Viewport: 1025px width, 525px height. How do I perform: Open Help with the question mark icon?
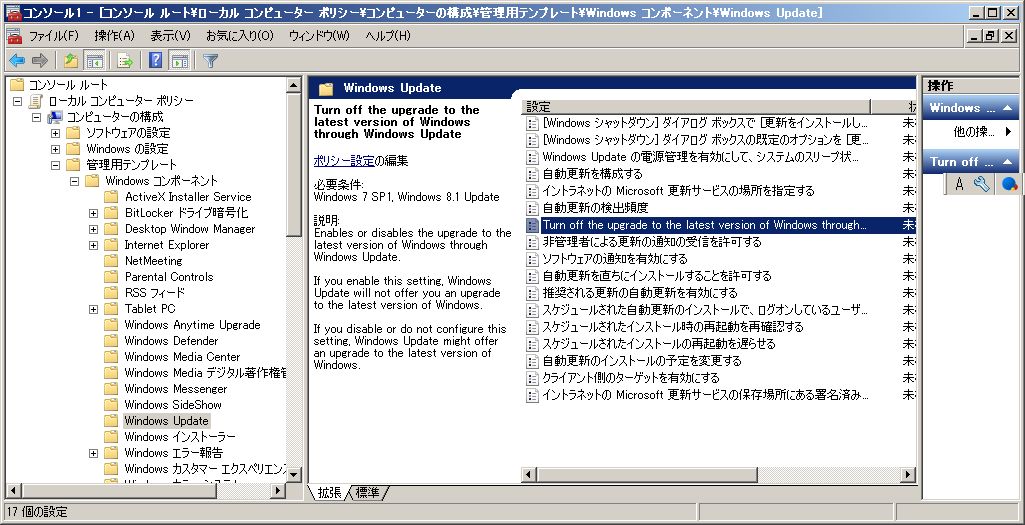pos(155,61)
